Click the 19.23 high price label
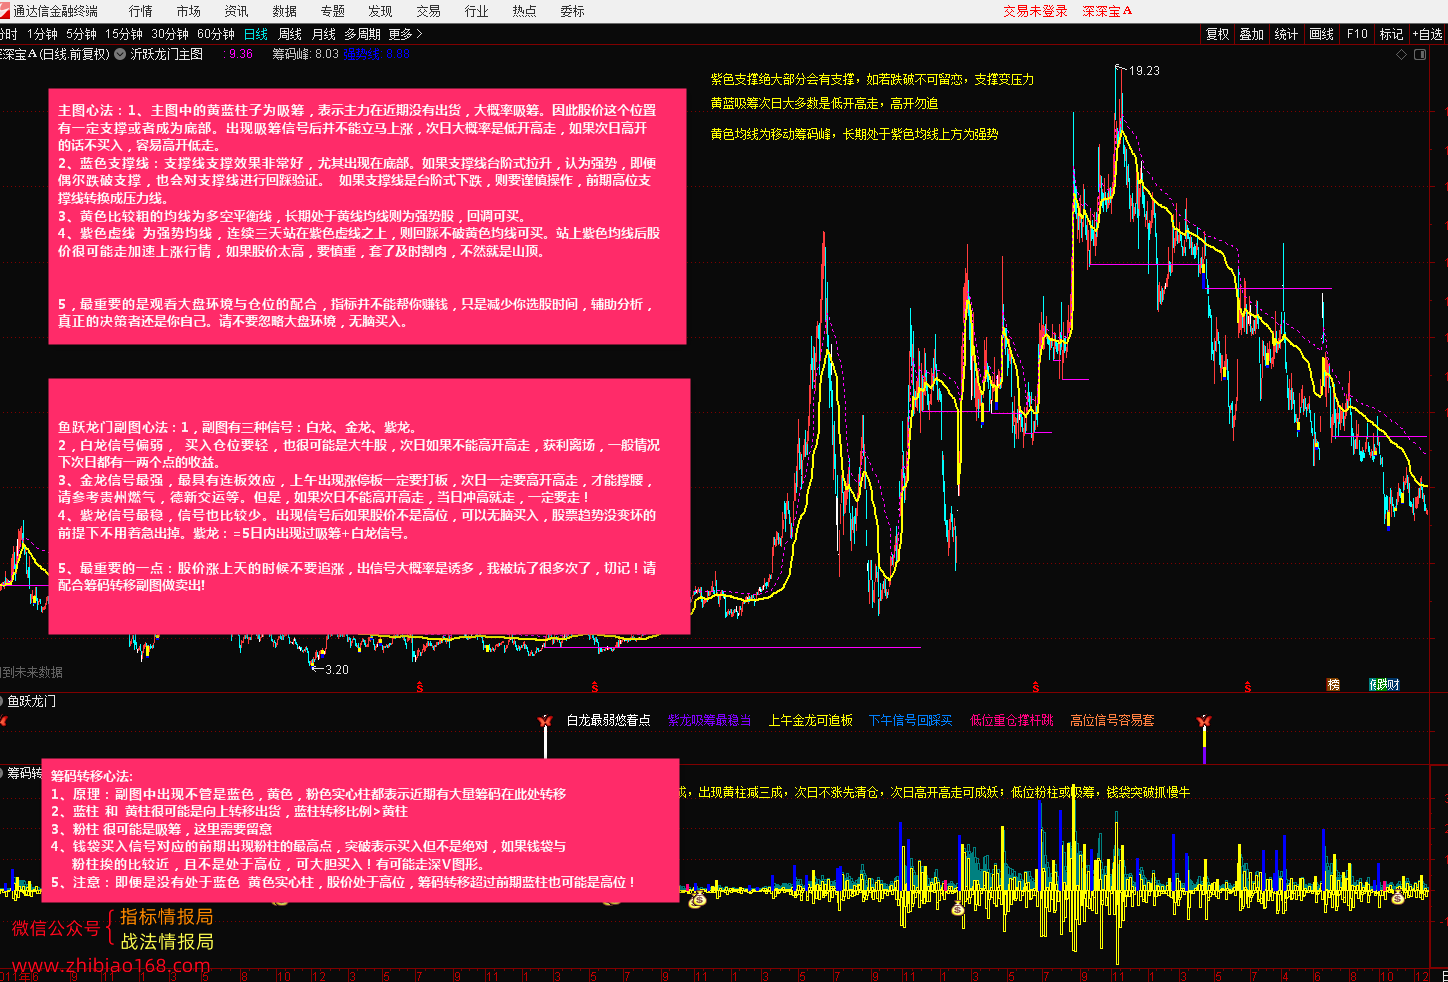1448x982 pixels. 1144,71
